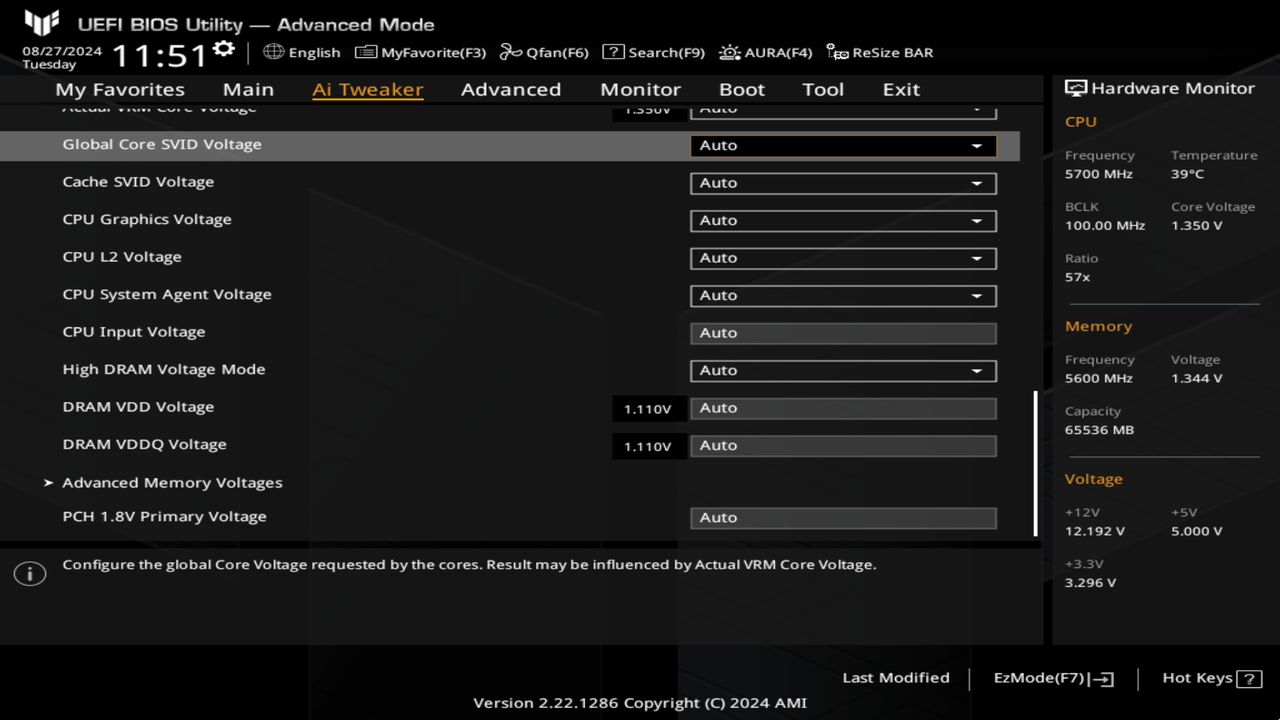This screenshot has width=1280, height=720.
Task: Open Cache SVID Voltage dropdown
Action: [x=843, y=183]
